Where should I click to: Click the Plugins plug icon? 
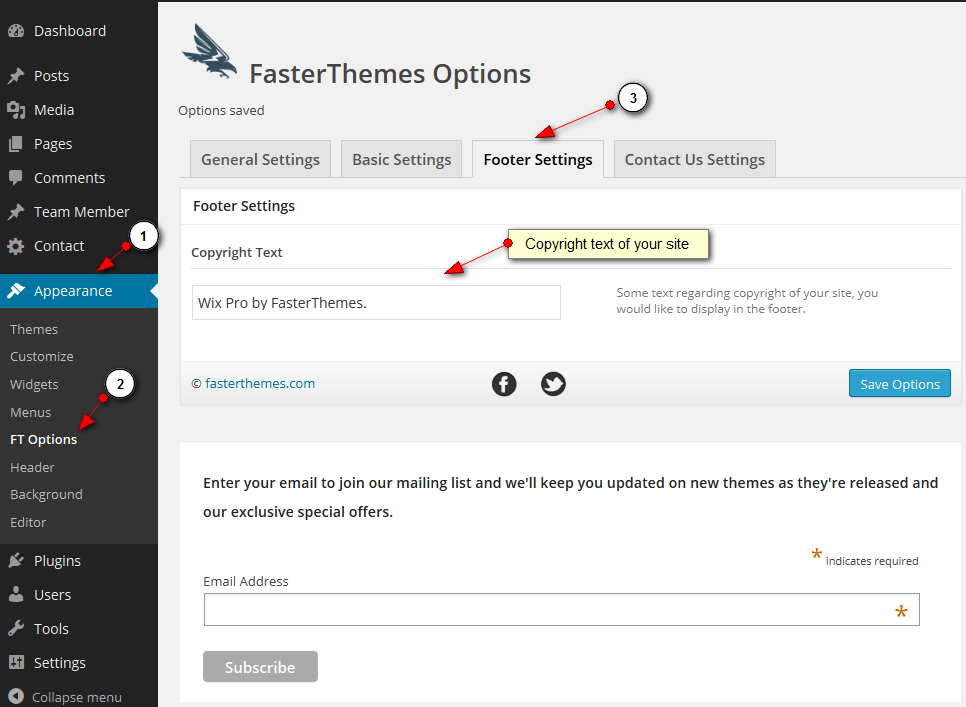pos(16,561)
